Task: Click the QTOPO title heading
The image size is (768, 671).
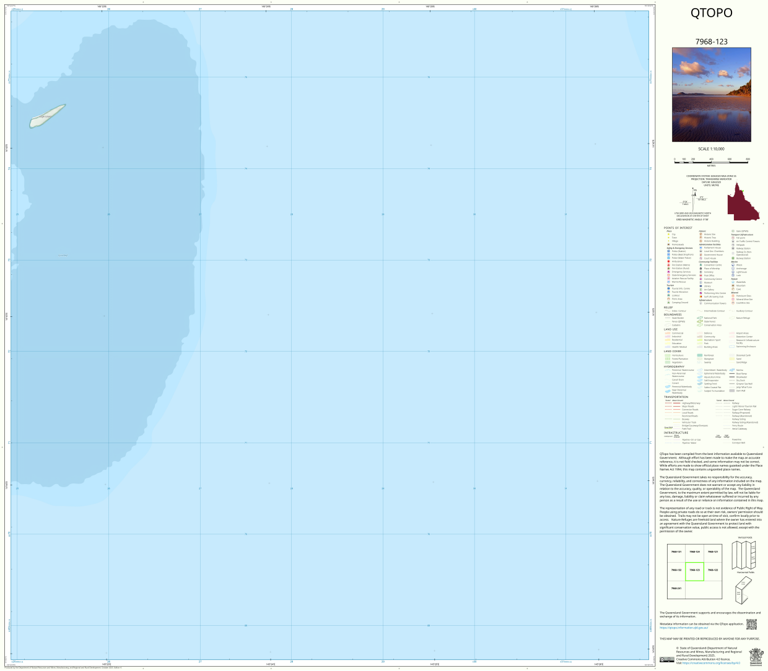Action: pos(711,13)
